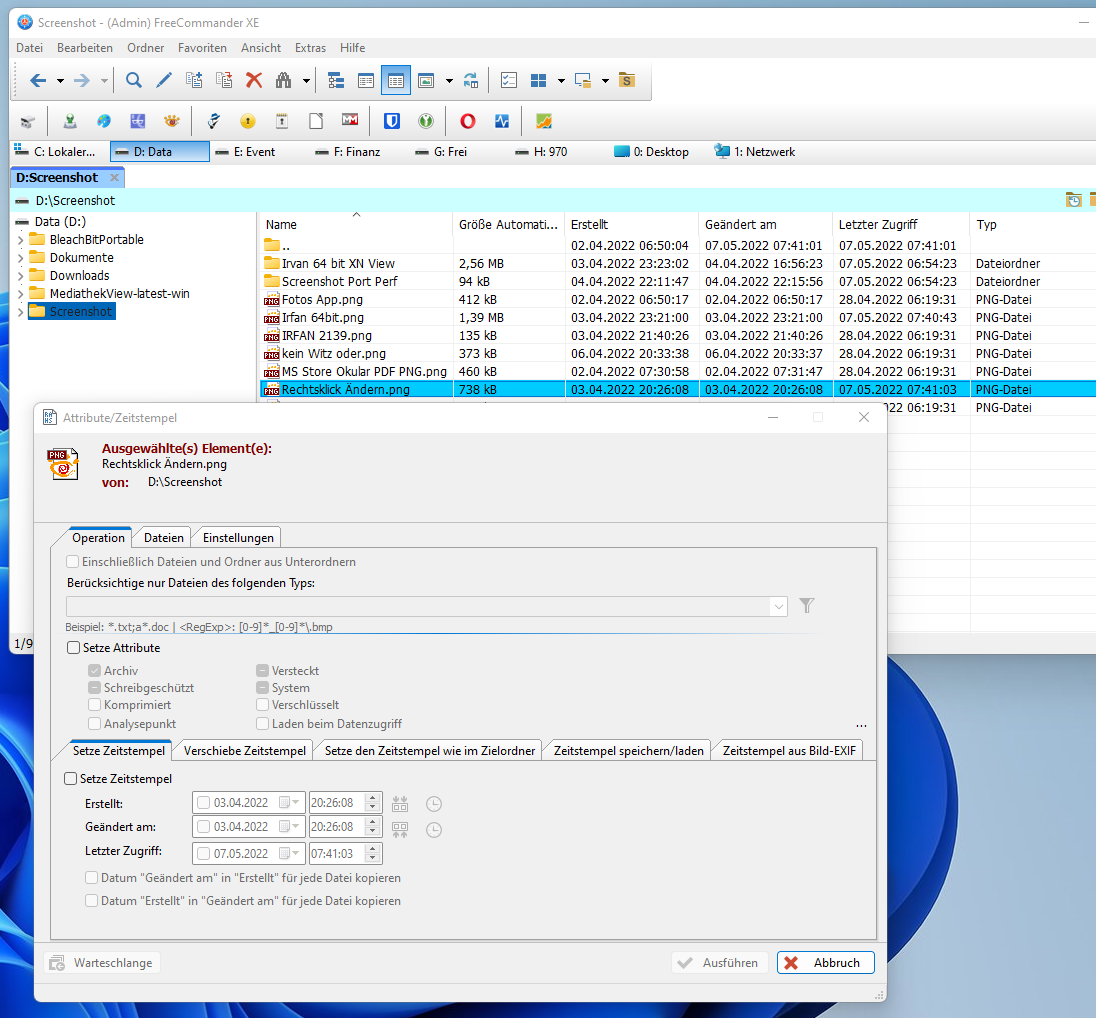Open the Erstellt date picker dropdown
This screenshot has width=1096, height=1018.
pos(289,803)
